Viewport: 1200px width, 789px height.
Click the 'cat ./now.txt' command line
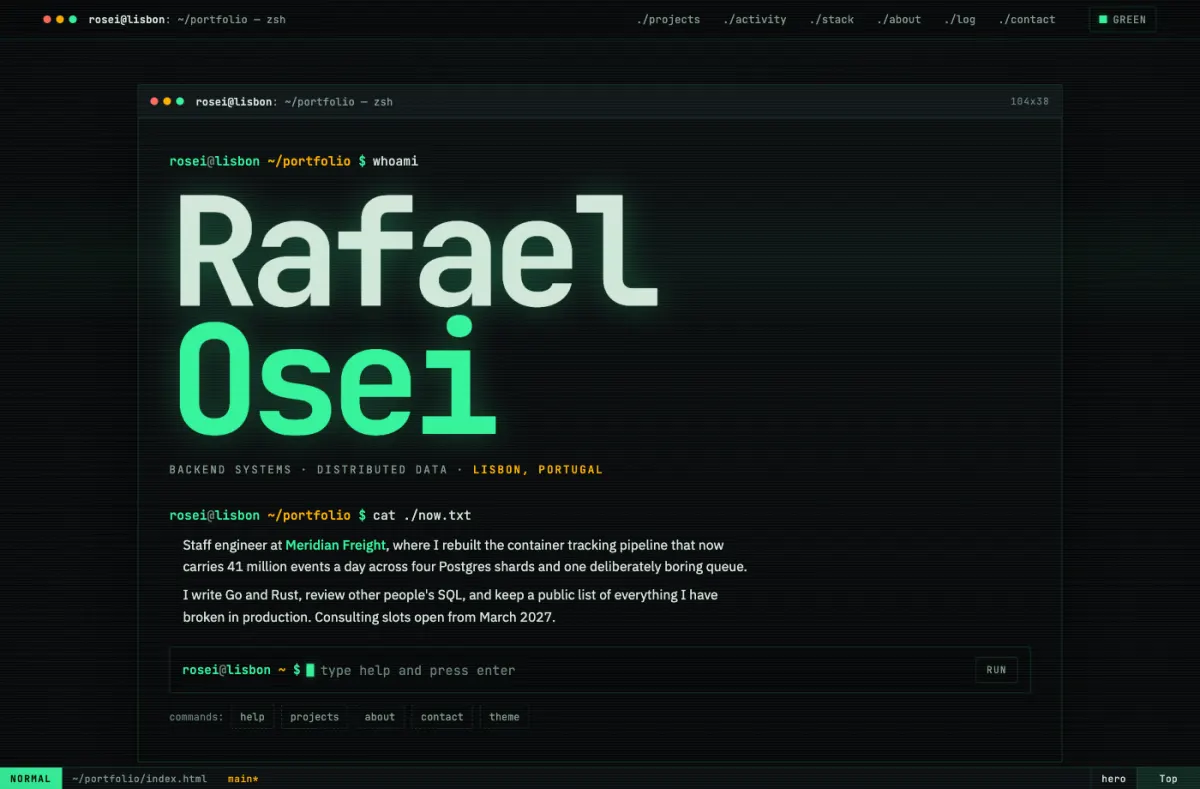tap(320, 515)
